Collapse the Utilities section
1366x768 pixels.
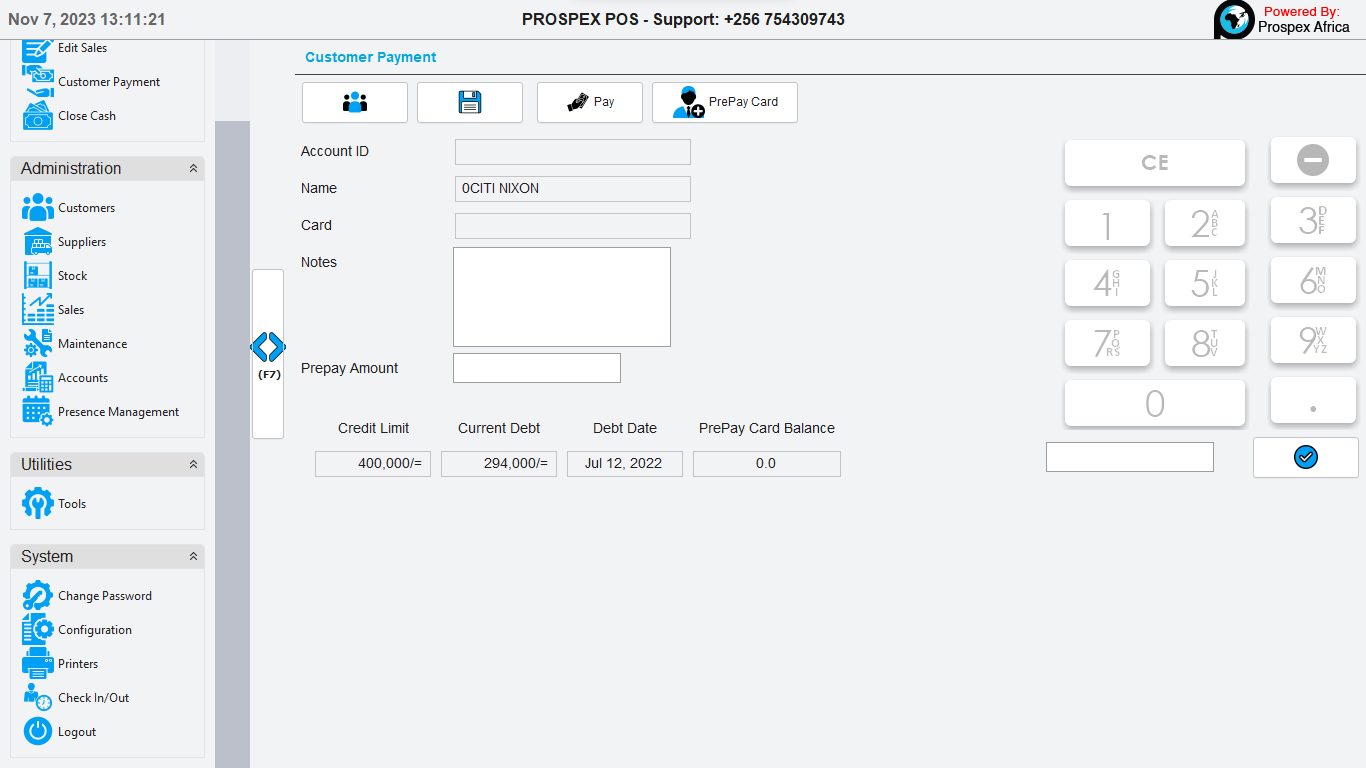coord(193,465)
